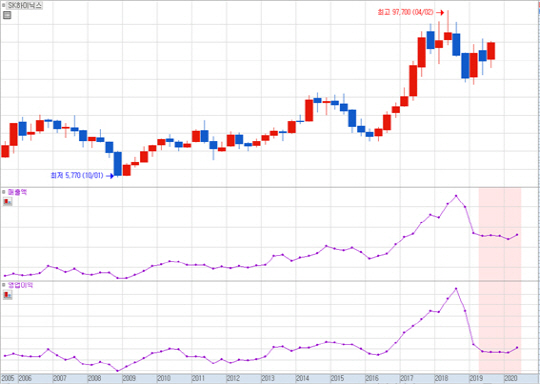Click the blue candlestick at the 5,770 low
The width and height of the screenshot is (540, 384).
118,164
